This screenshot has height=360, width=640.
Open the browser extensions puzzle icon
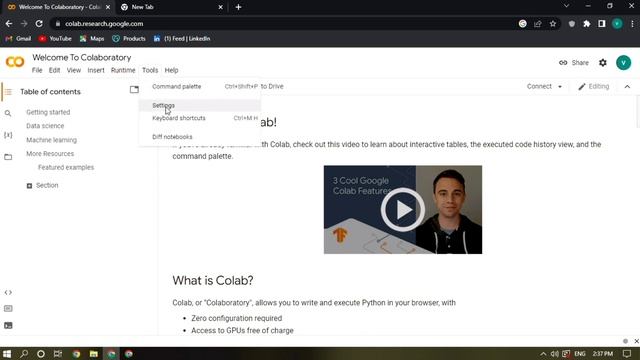[x=587, y=24]
